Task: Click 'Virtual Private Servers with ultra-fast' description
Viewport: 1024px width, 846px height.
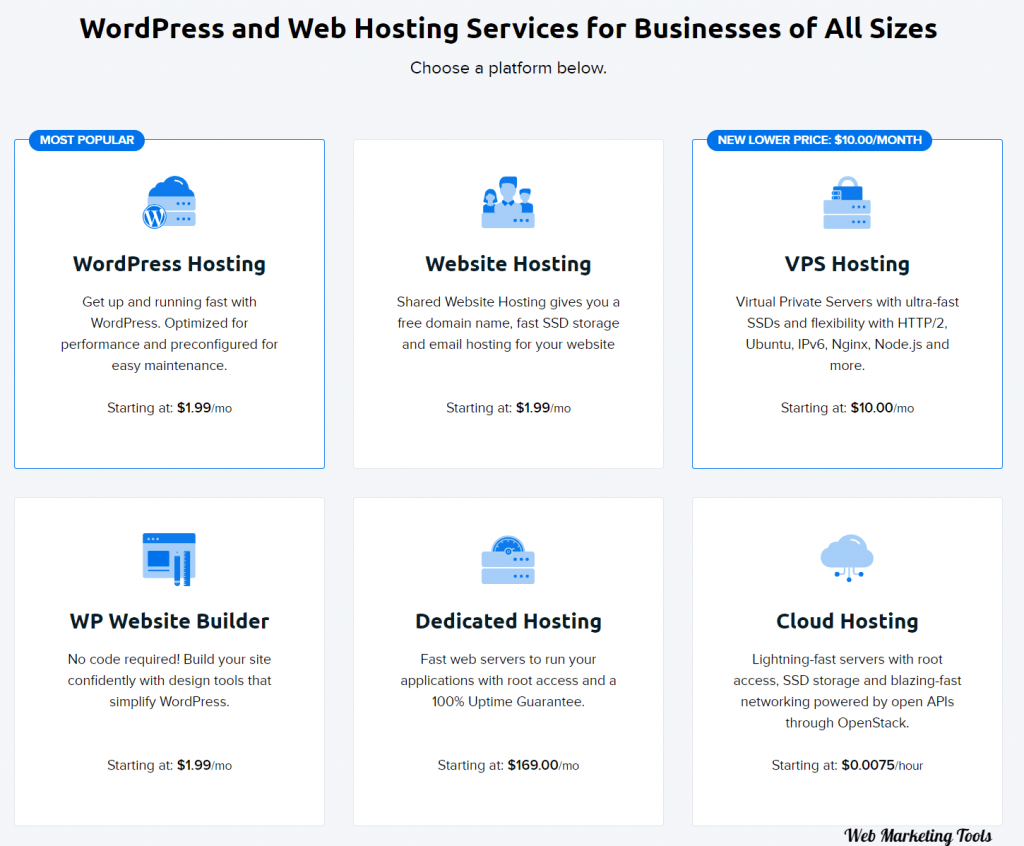Action: coord(847,333)
